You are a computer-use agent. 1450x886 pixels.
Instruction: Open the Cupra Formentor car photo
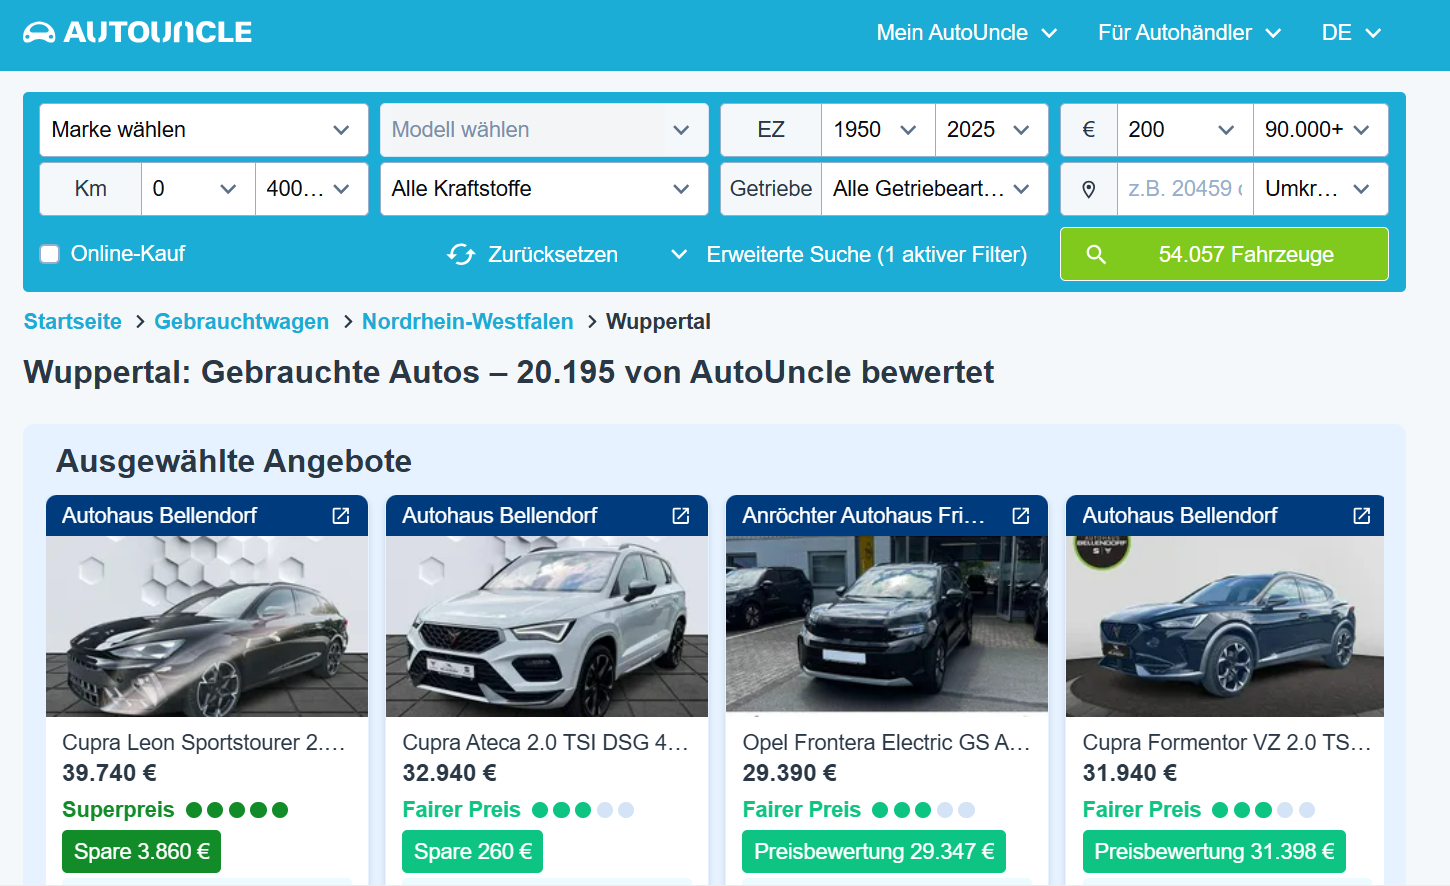pyautogui.click(x=1225, y=626)
